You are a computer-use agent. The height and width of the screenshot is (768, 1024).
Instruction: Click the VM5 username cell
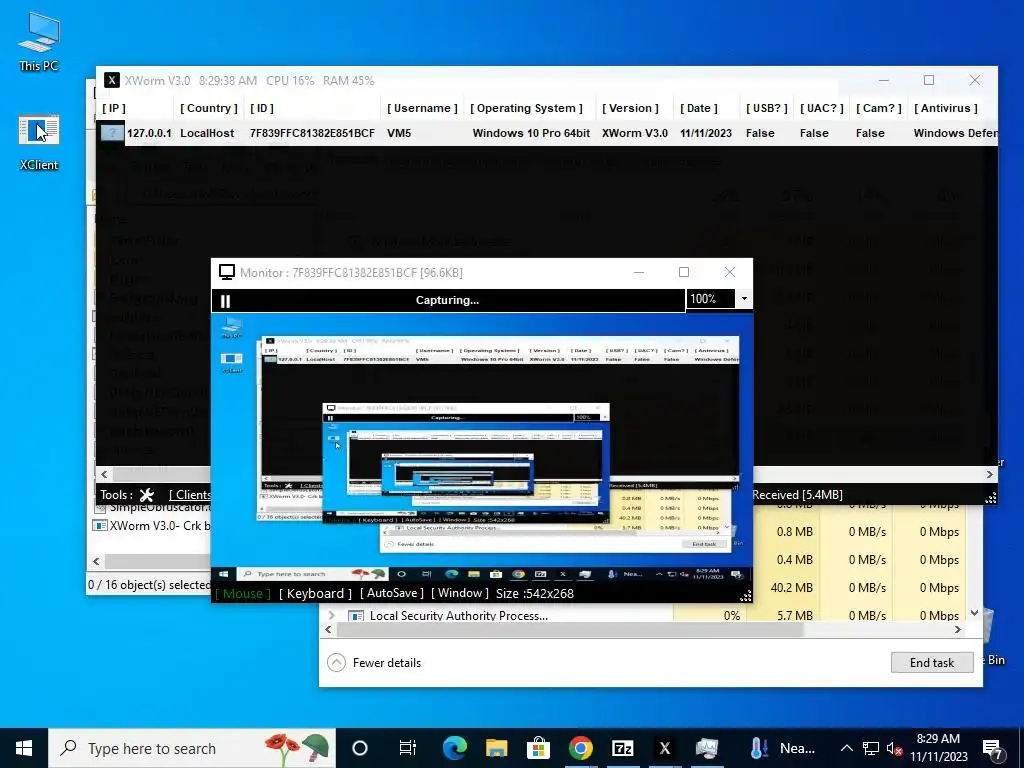click(x=399, y=133)
